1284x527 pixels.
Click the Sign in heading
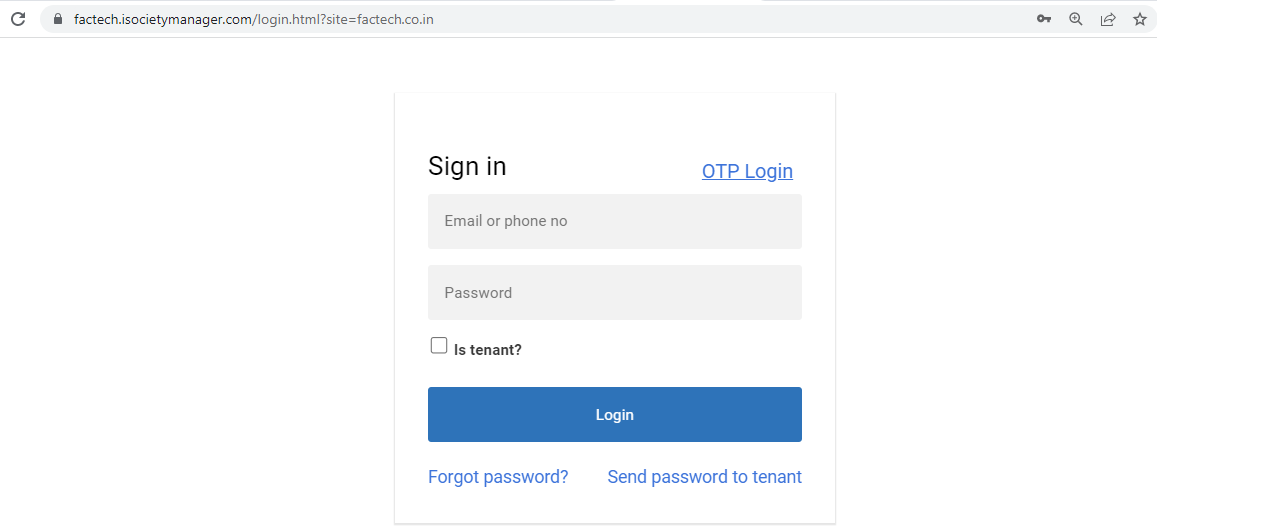coord(467,166)
